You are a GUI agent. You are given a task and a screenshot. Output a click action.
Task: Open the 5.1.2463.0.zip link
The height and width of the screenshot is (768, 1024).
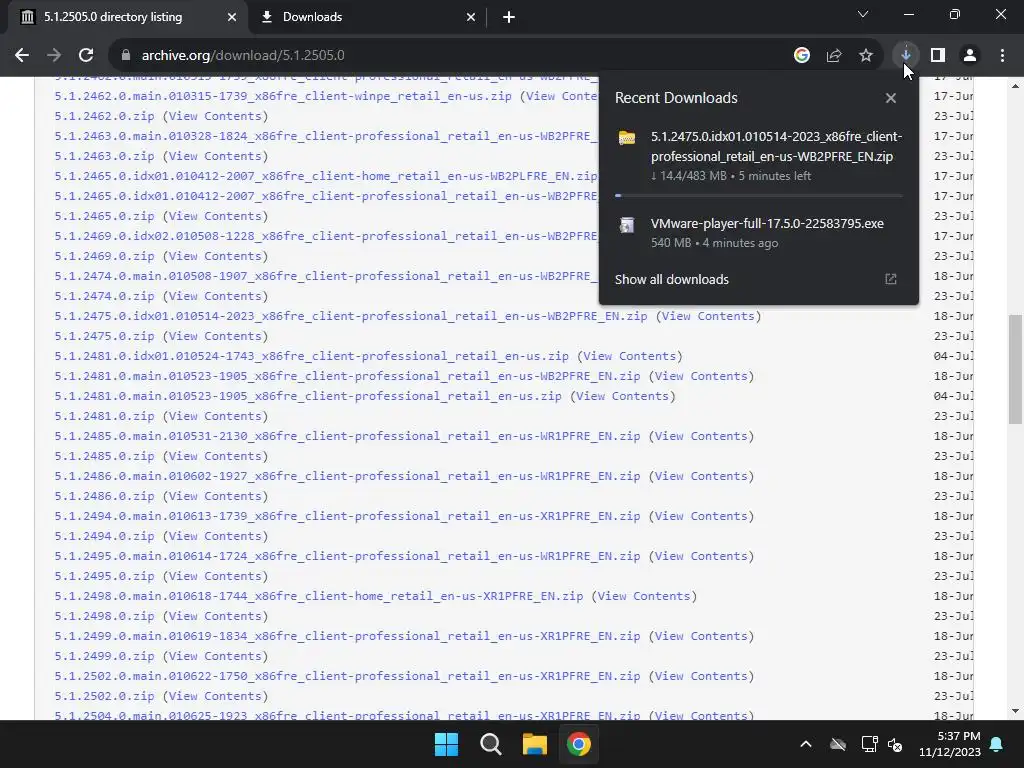click(x=104, y=156)
